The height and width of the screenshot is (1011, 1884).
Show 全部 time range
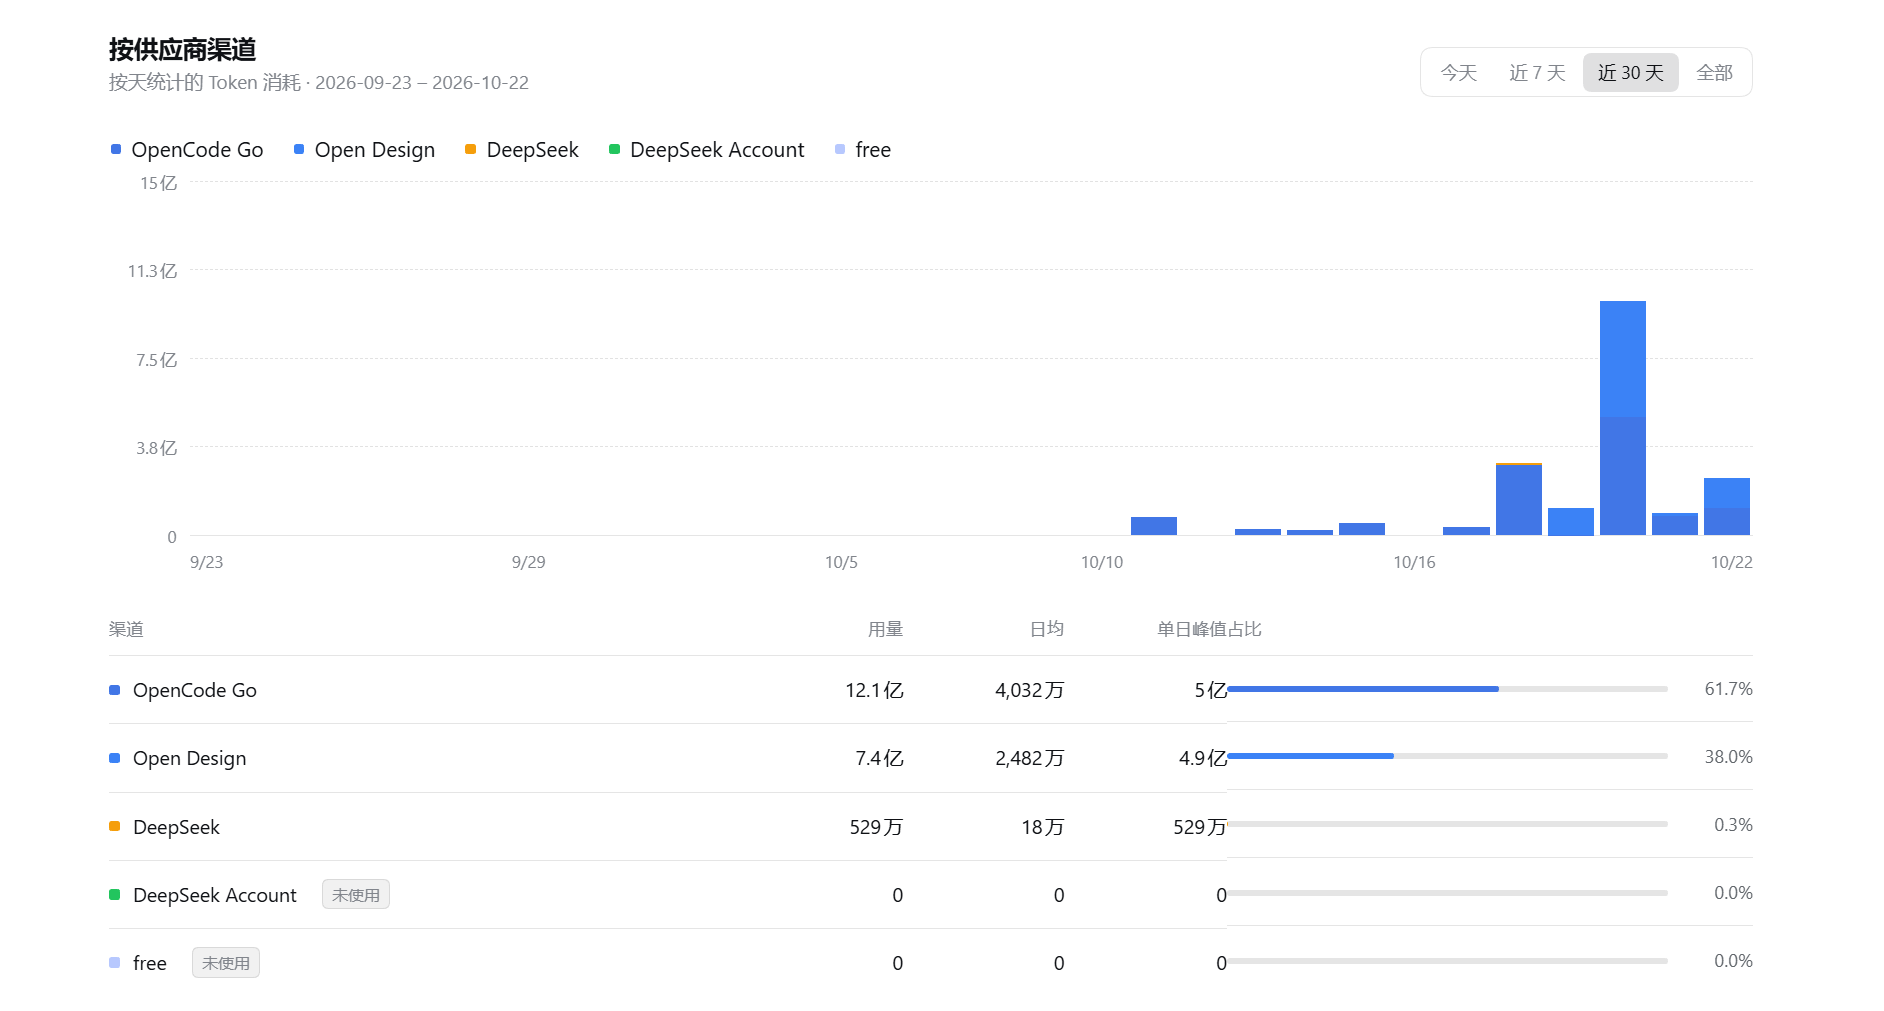[x=1714, y=73]
